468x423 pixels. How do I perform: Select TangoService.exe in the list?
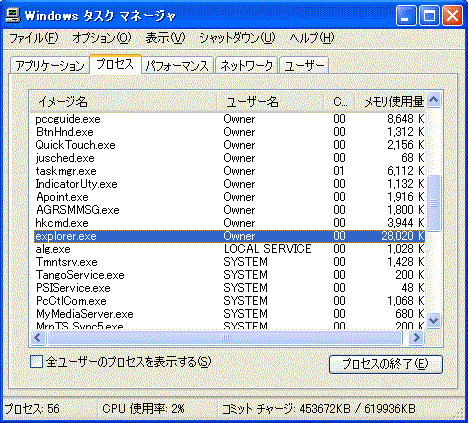(x=230, y=275)
